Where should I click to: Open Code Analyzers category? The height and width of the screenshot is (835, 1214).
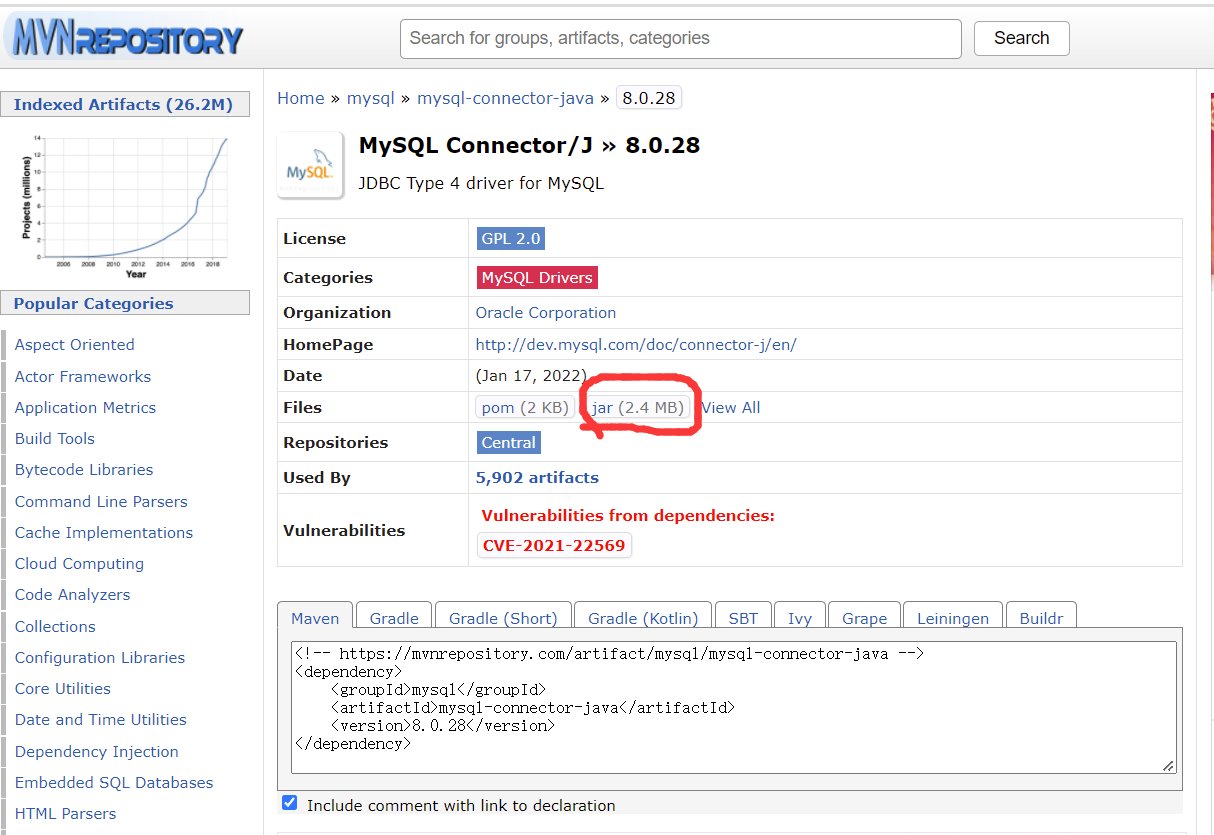point(72,595)
